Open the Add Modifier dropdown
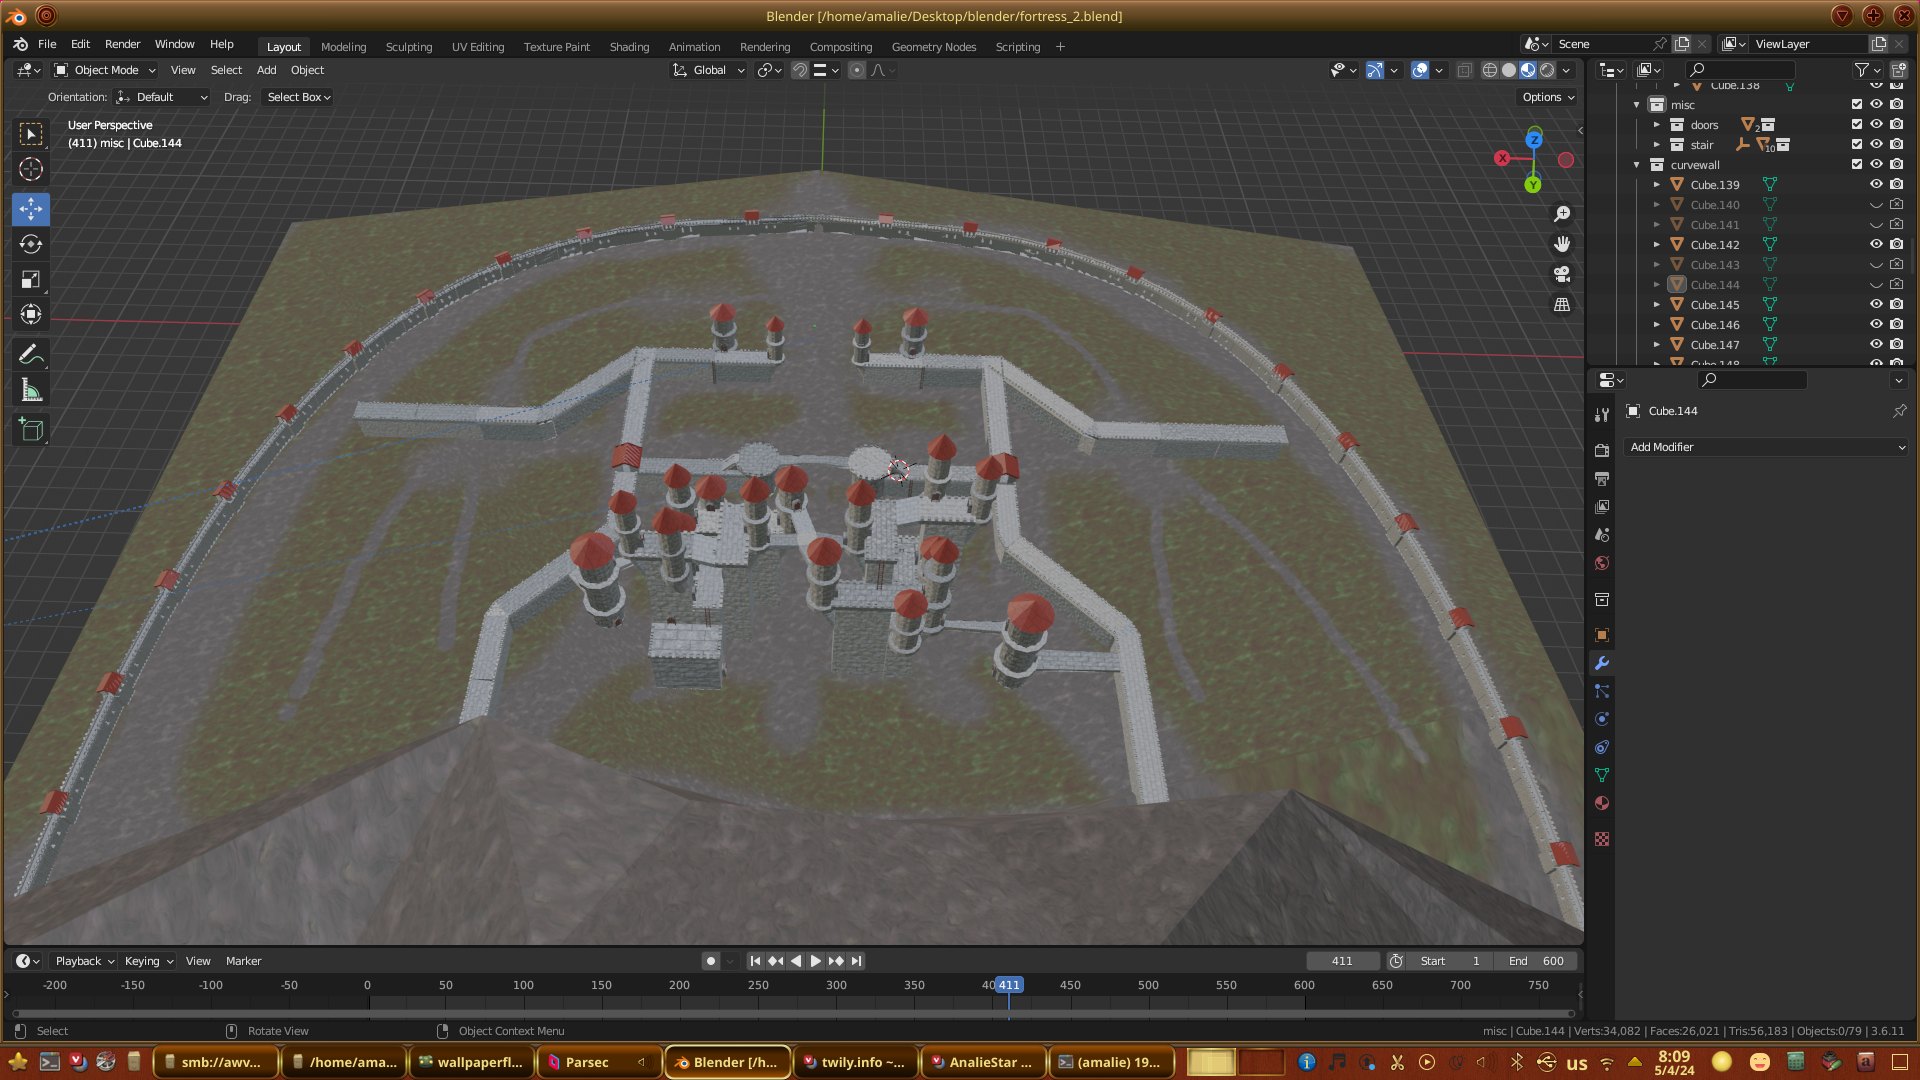This screenshot has height=1080, width=1920. click(x=1766, y=447)
